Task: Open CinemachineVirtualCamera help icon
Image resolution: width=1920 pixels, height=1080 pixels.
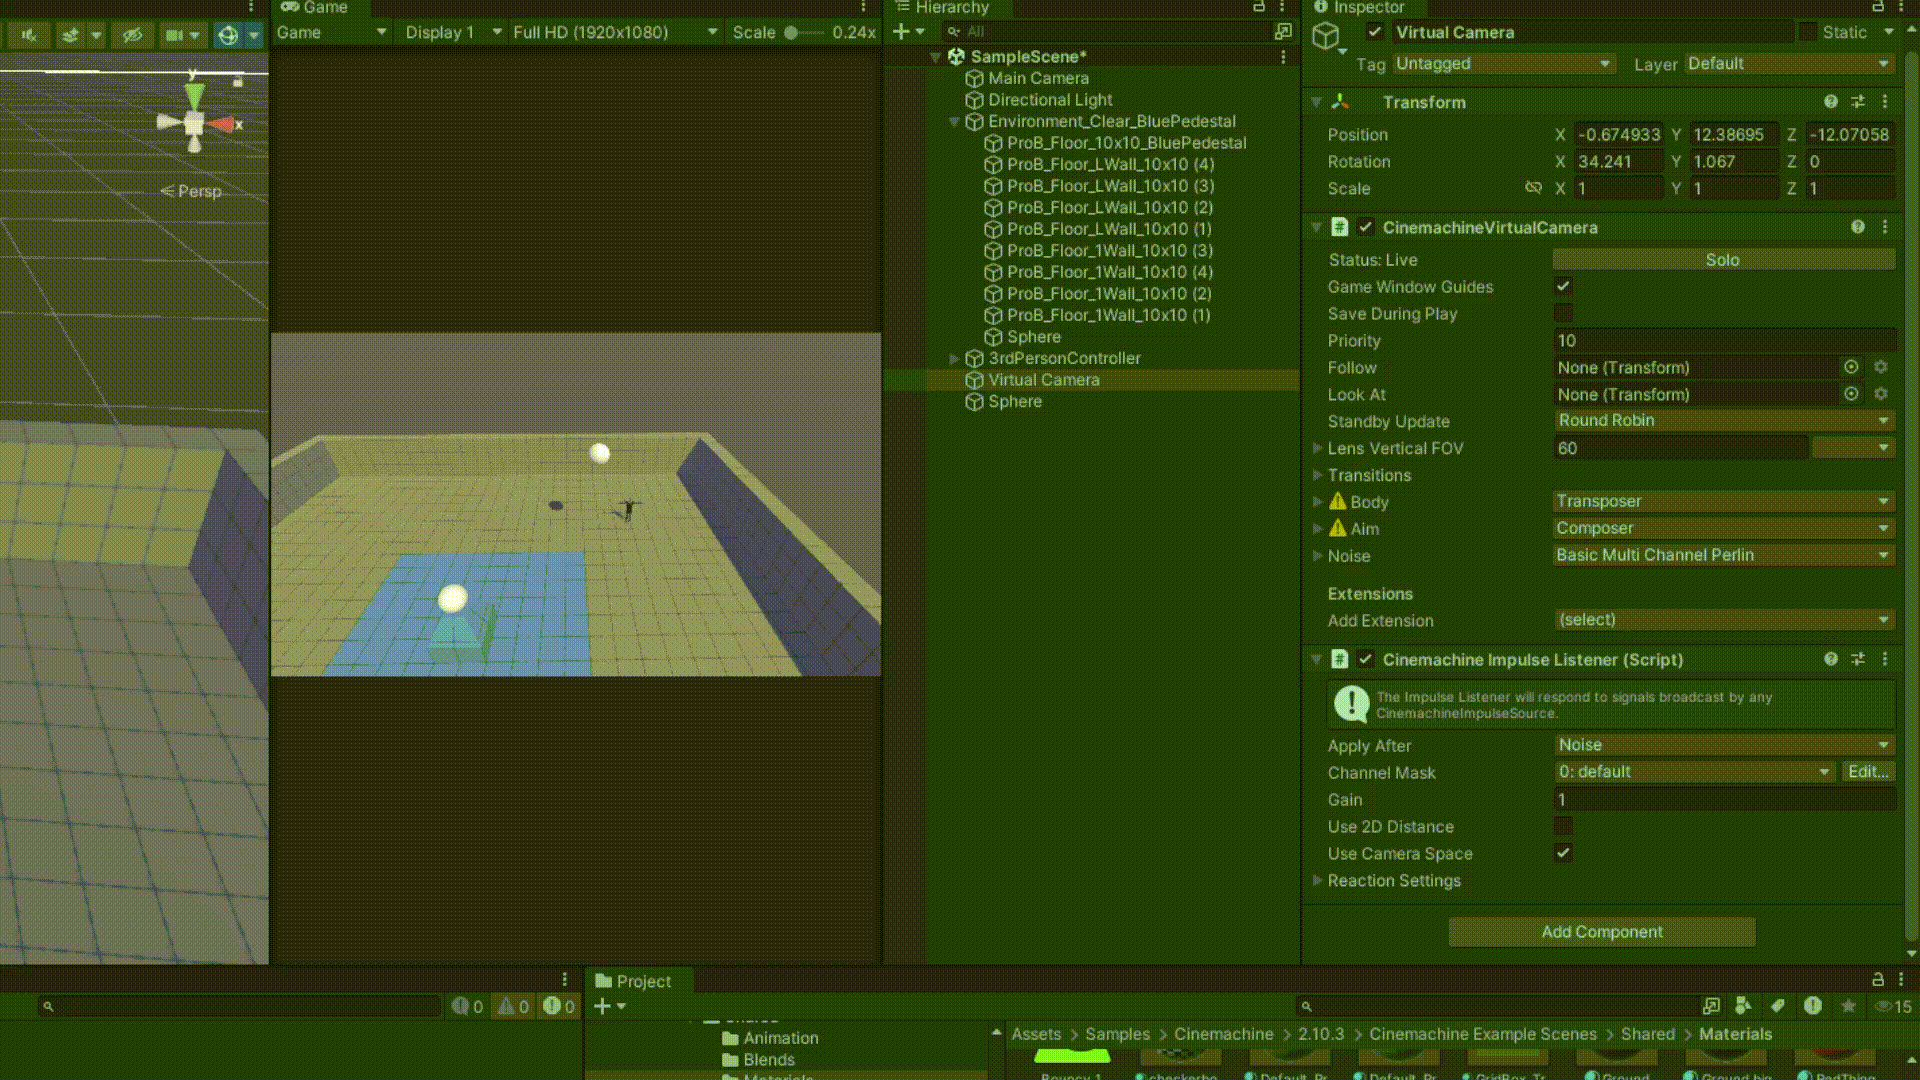Action: 1858,228
